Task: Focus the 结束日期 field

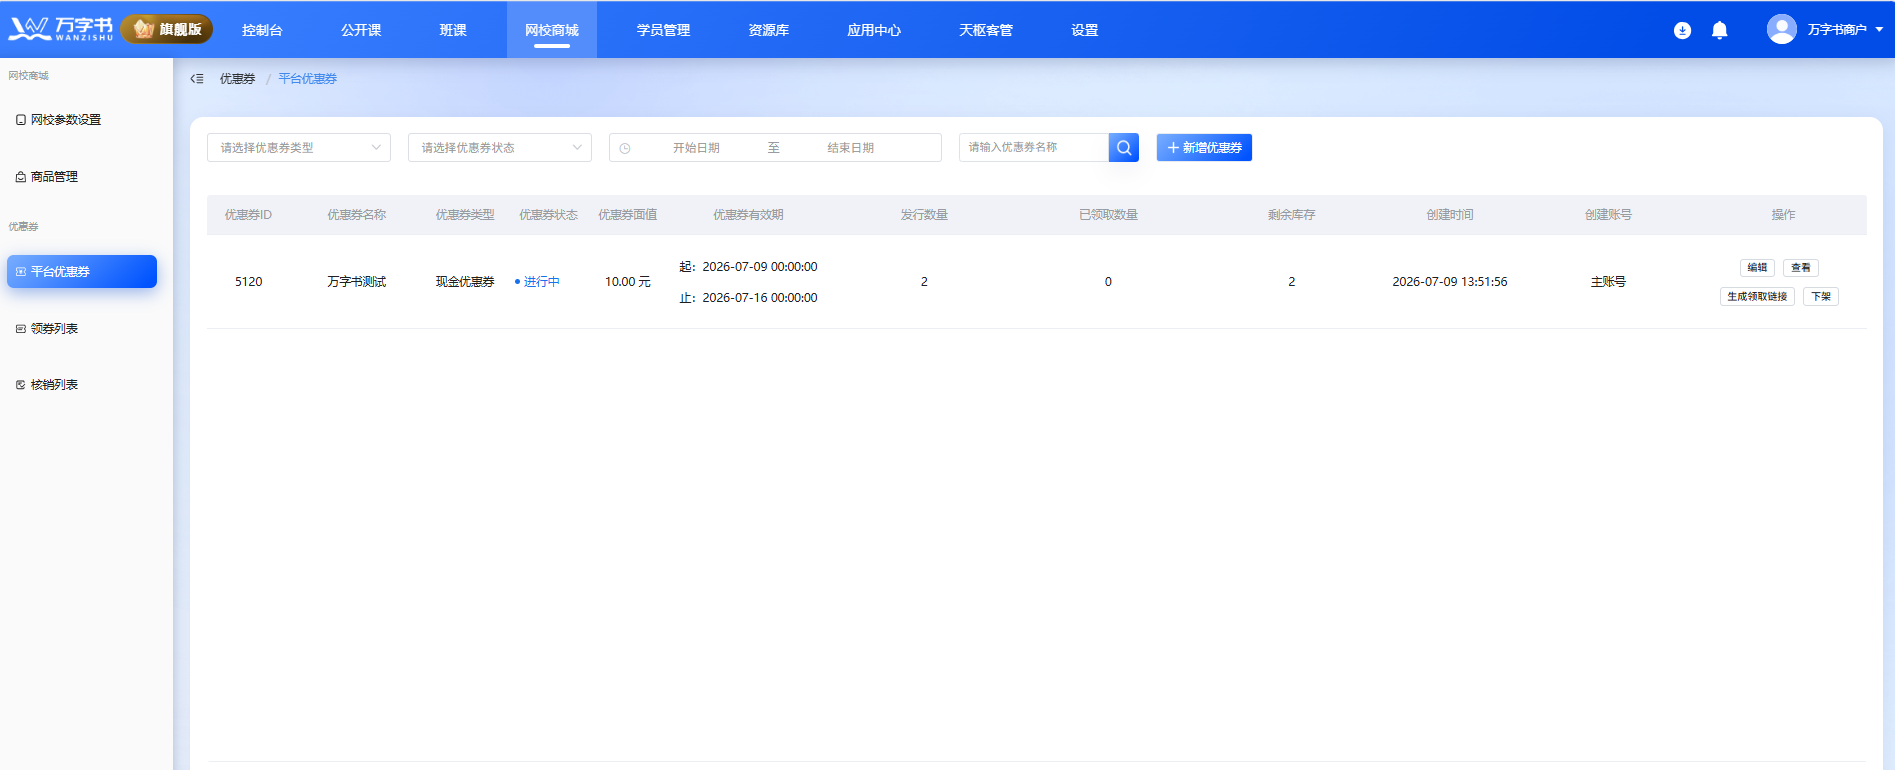Action: coord(851,148)
